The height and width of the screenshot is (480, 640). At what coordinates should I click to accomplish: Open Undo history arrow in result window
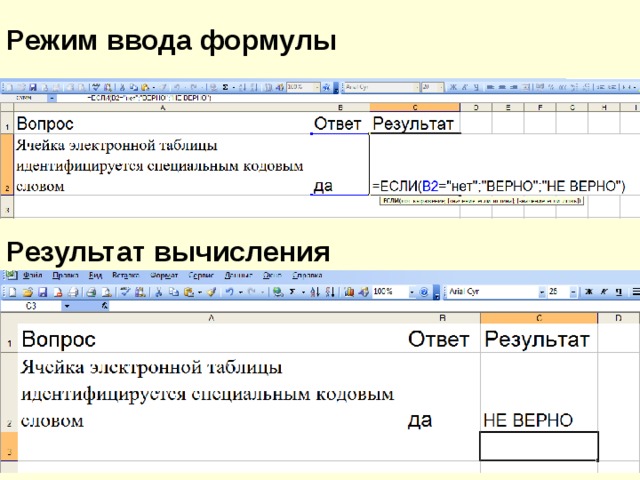pyautogui.click(x=240, y=292)
